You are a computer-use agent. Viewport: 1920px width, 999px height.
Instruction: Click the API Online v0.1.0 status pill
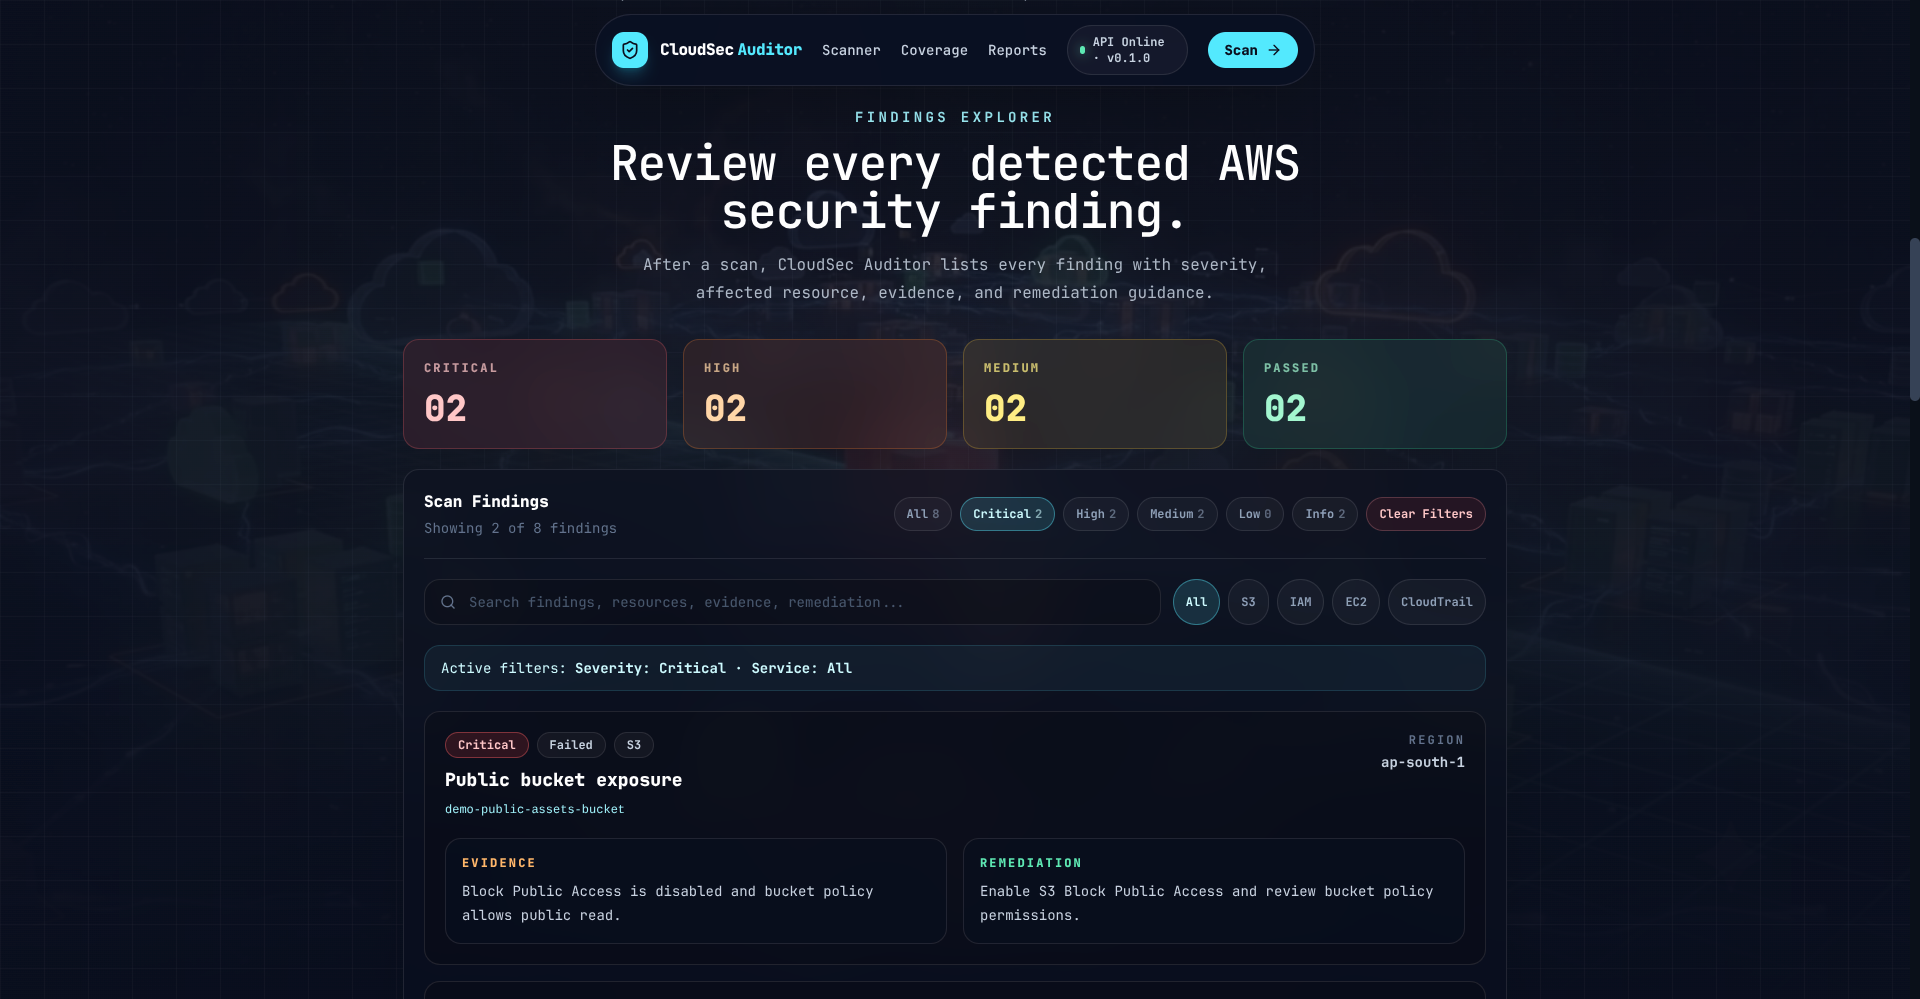click(1127, 50)
